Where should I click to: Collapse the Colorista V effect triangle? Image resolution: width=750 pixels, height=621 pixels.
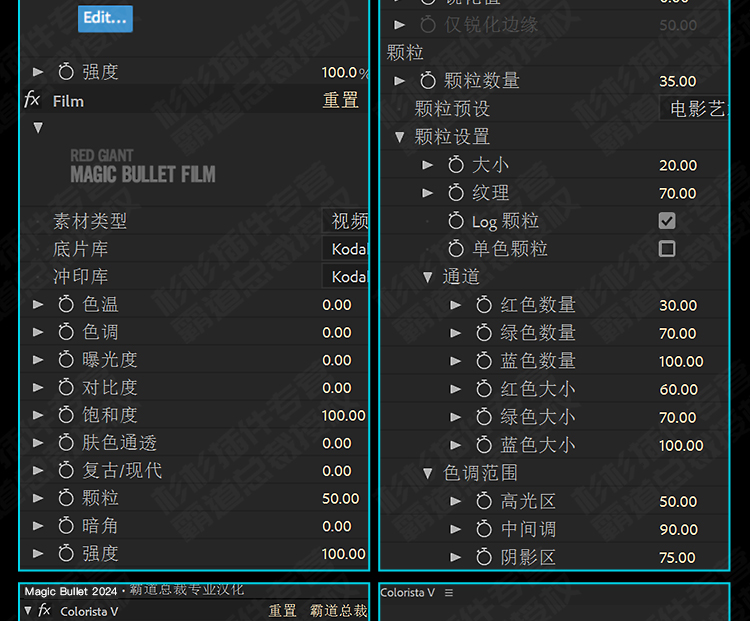(x=28, y=611)
